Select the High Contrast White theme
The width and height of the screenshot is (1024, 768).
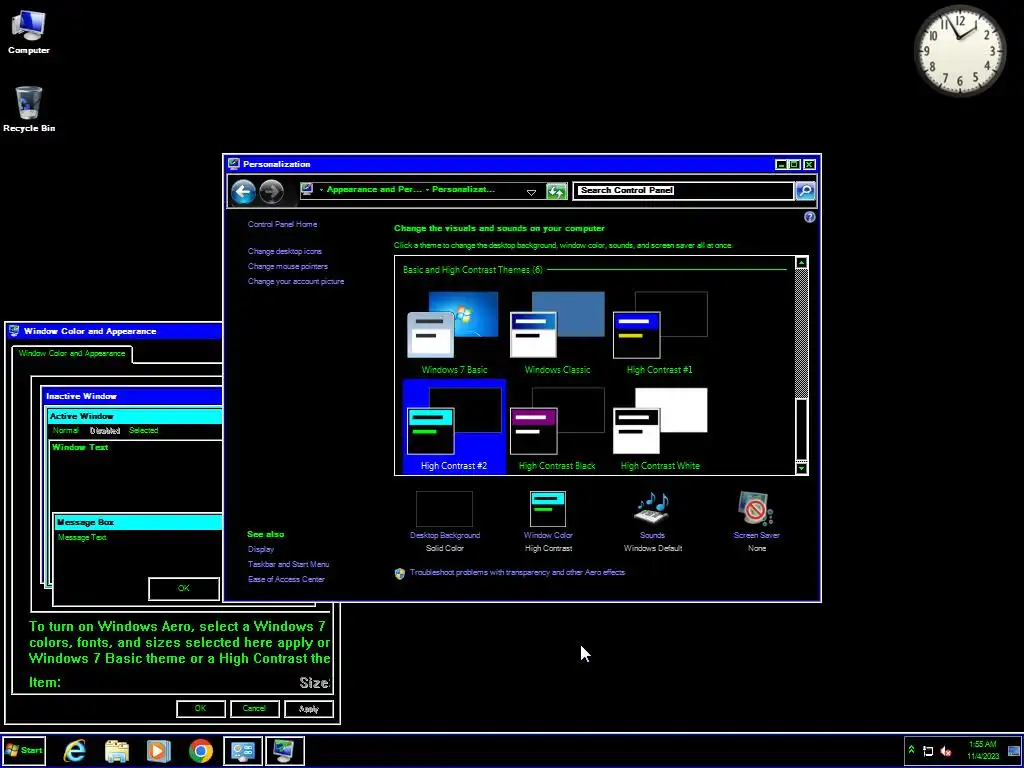[660, 428]
